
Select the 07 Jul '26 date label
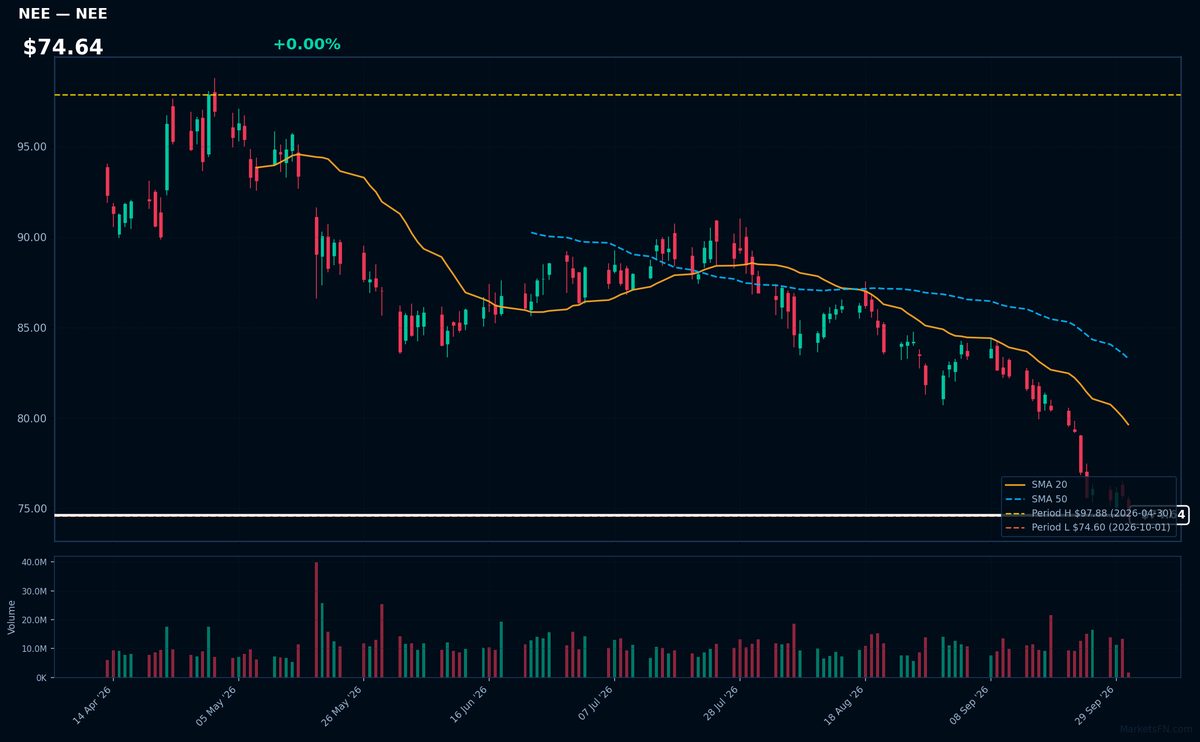[x=594, y=705]
